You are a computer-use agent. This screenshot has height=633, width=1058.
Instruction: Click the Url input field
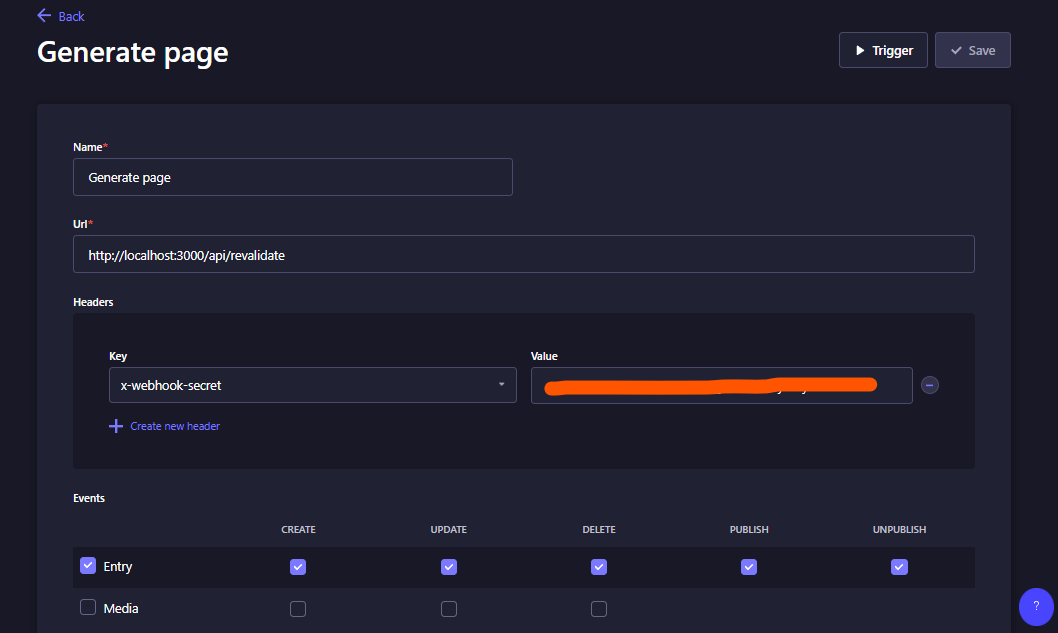(x=523, y=254)
